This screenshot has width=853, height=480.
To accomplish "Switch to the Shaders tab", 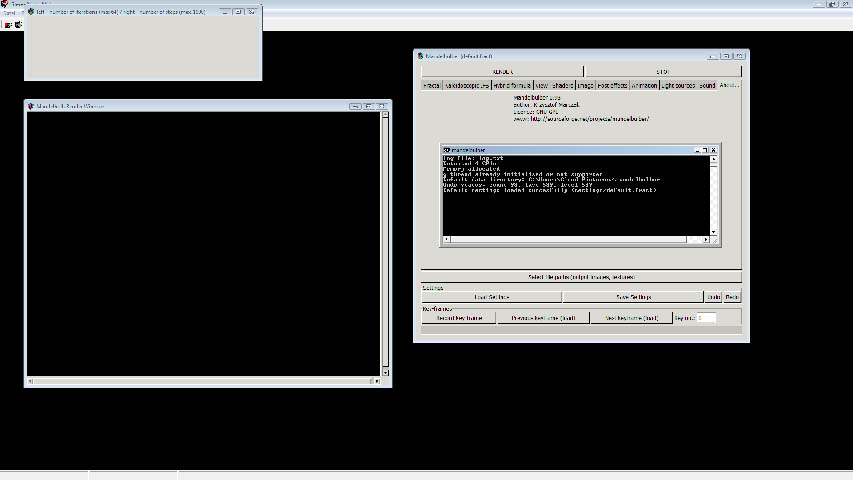I will (x=563, y=85).
